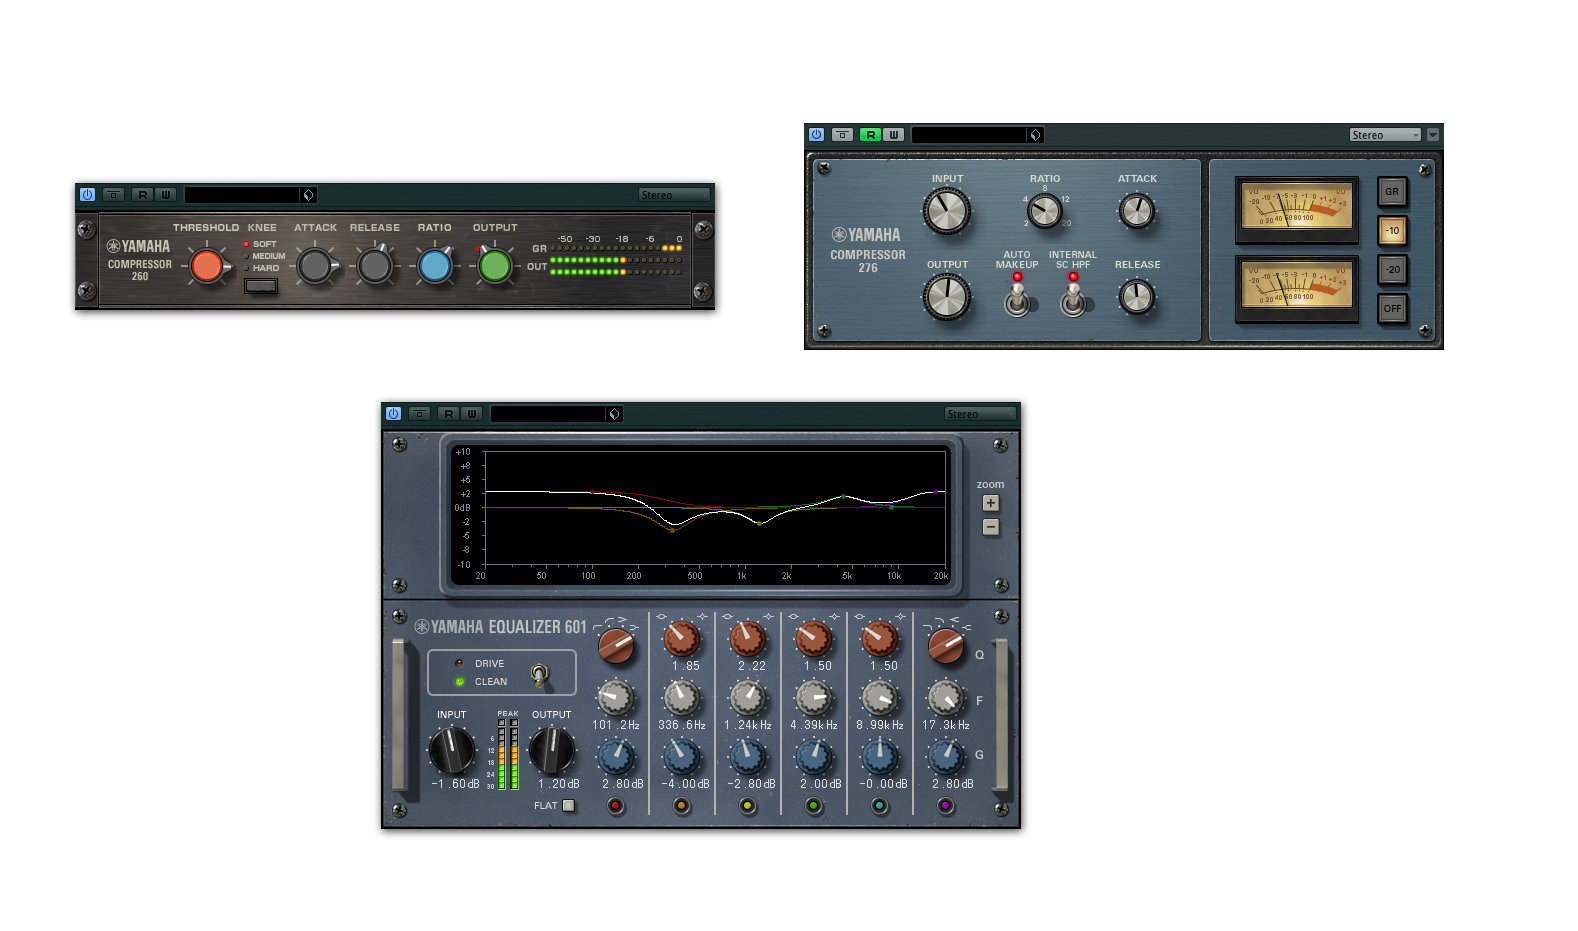The width and height of the screenshot is (1578, 931).
Task: Adjust the green Output knob on Compressor 260
Action: point(494,266)
